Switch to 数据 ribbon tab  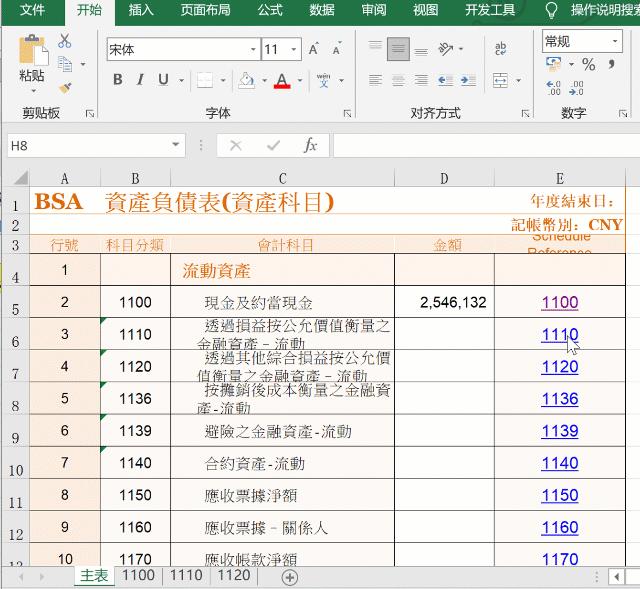(322, 10)
